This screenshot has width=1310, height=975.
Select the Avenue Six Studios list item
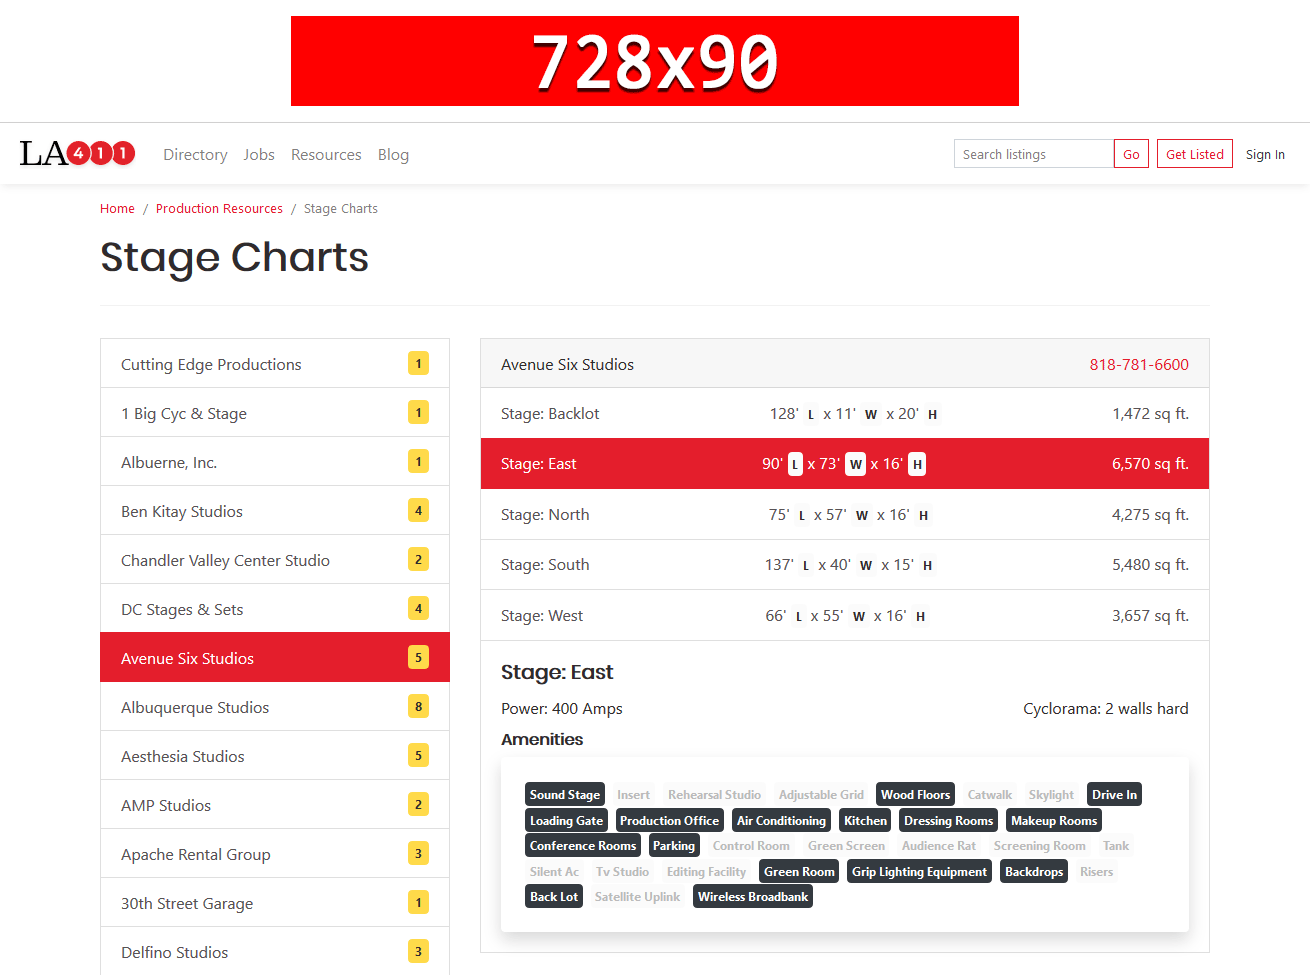(x=275, y=657)
